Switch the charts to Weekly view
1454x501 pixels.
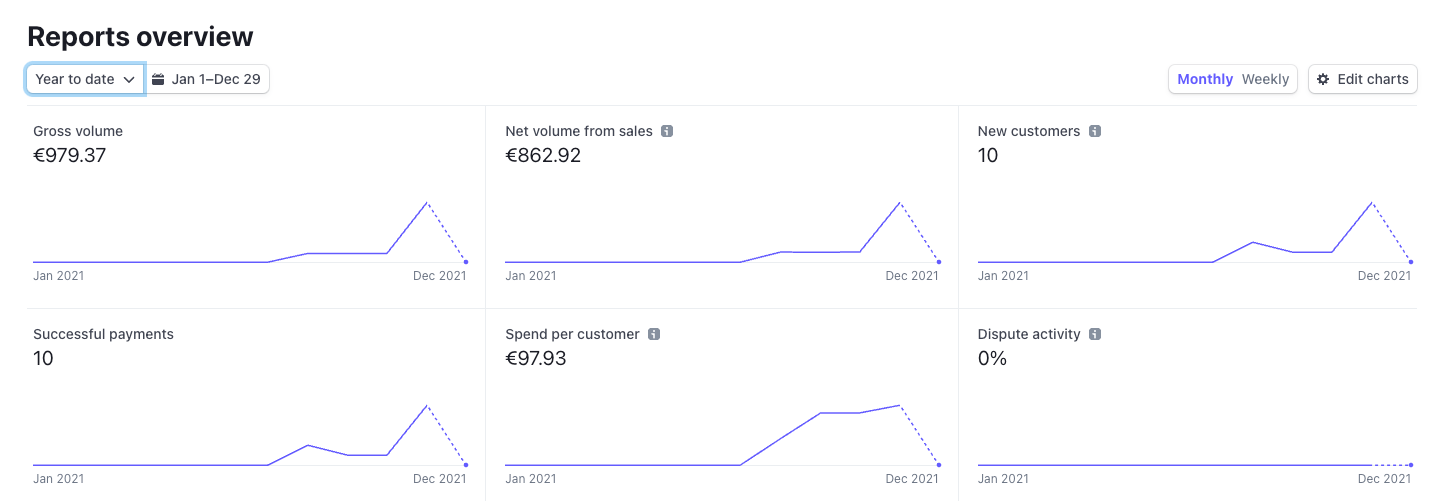pos(1265,79)
